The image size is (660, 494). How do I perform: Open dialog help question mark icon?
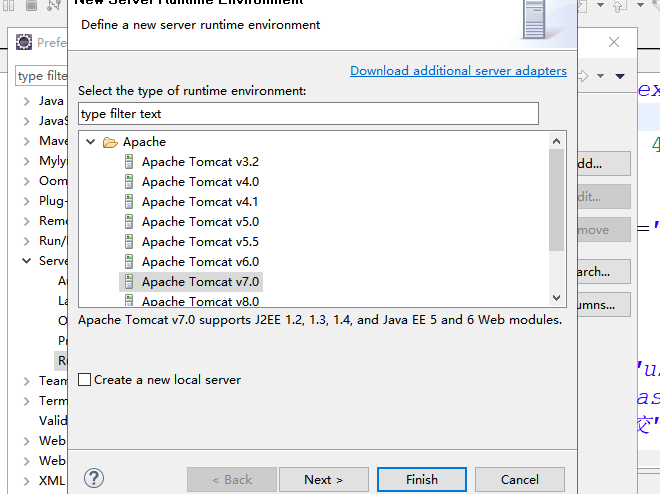coord(94,478)
